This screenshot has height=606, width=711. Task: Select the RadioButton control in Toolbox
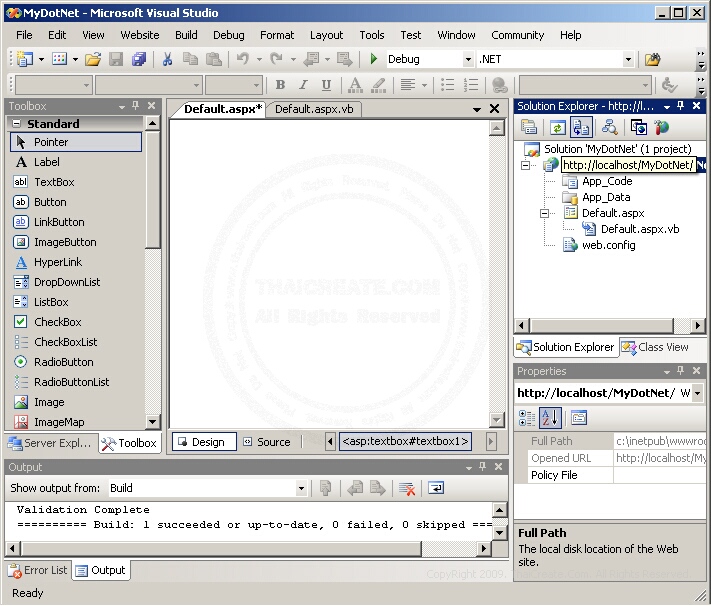pos(76,362)
